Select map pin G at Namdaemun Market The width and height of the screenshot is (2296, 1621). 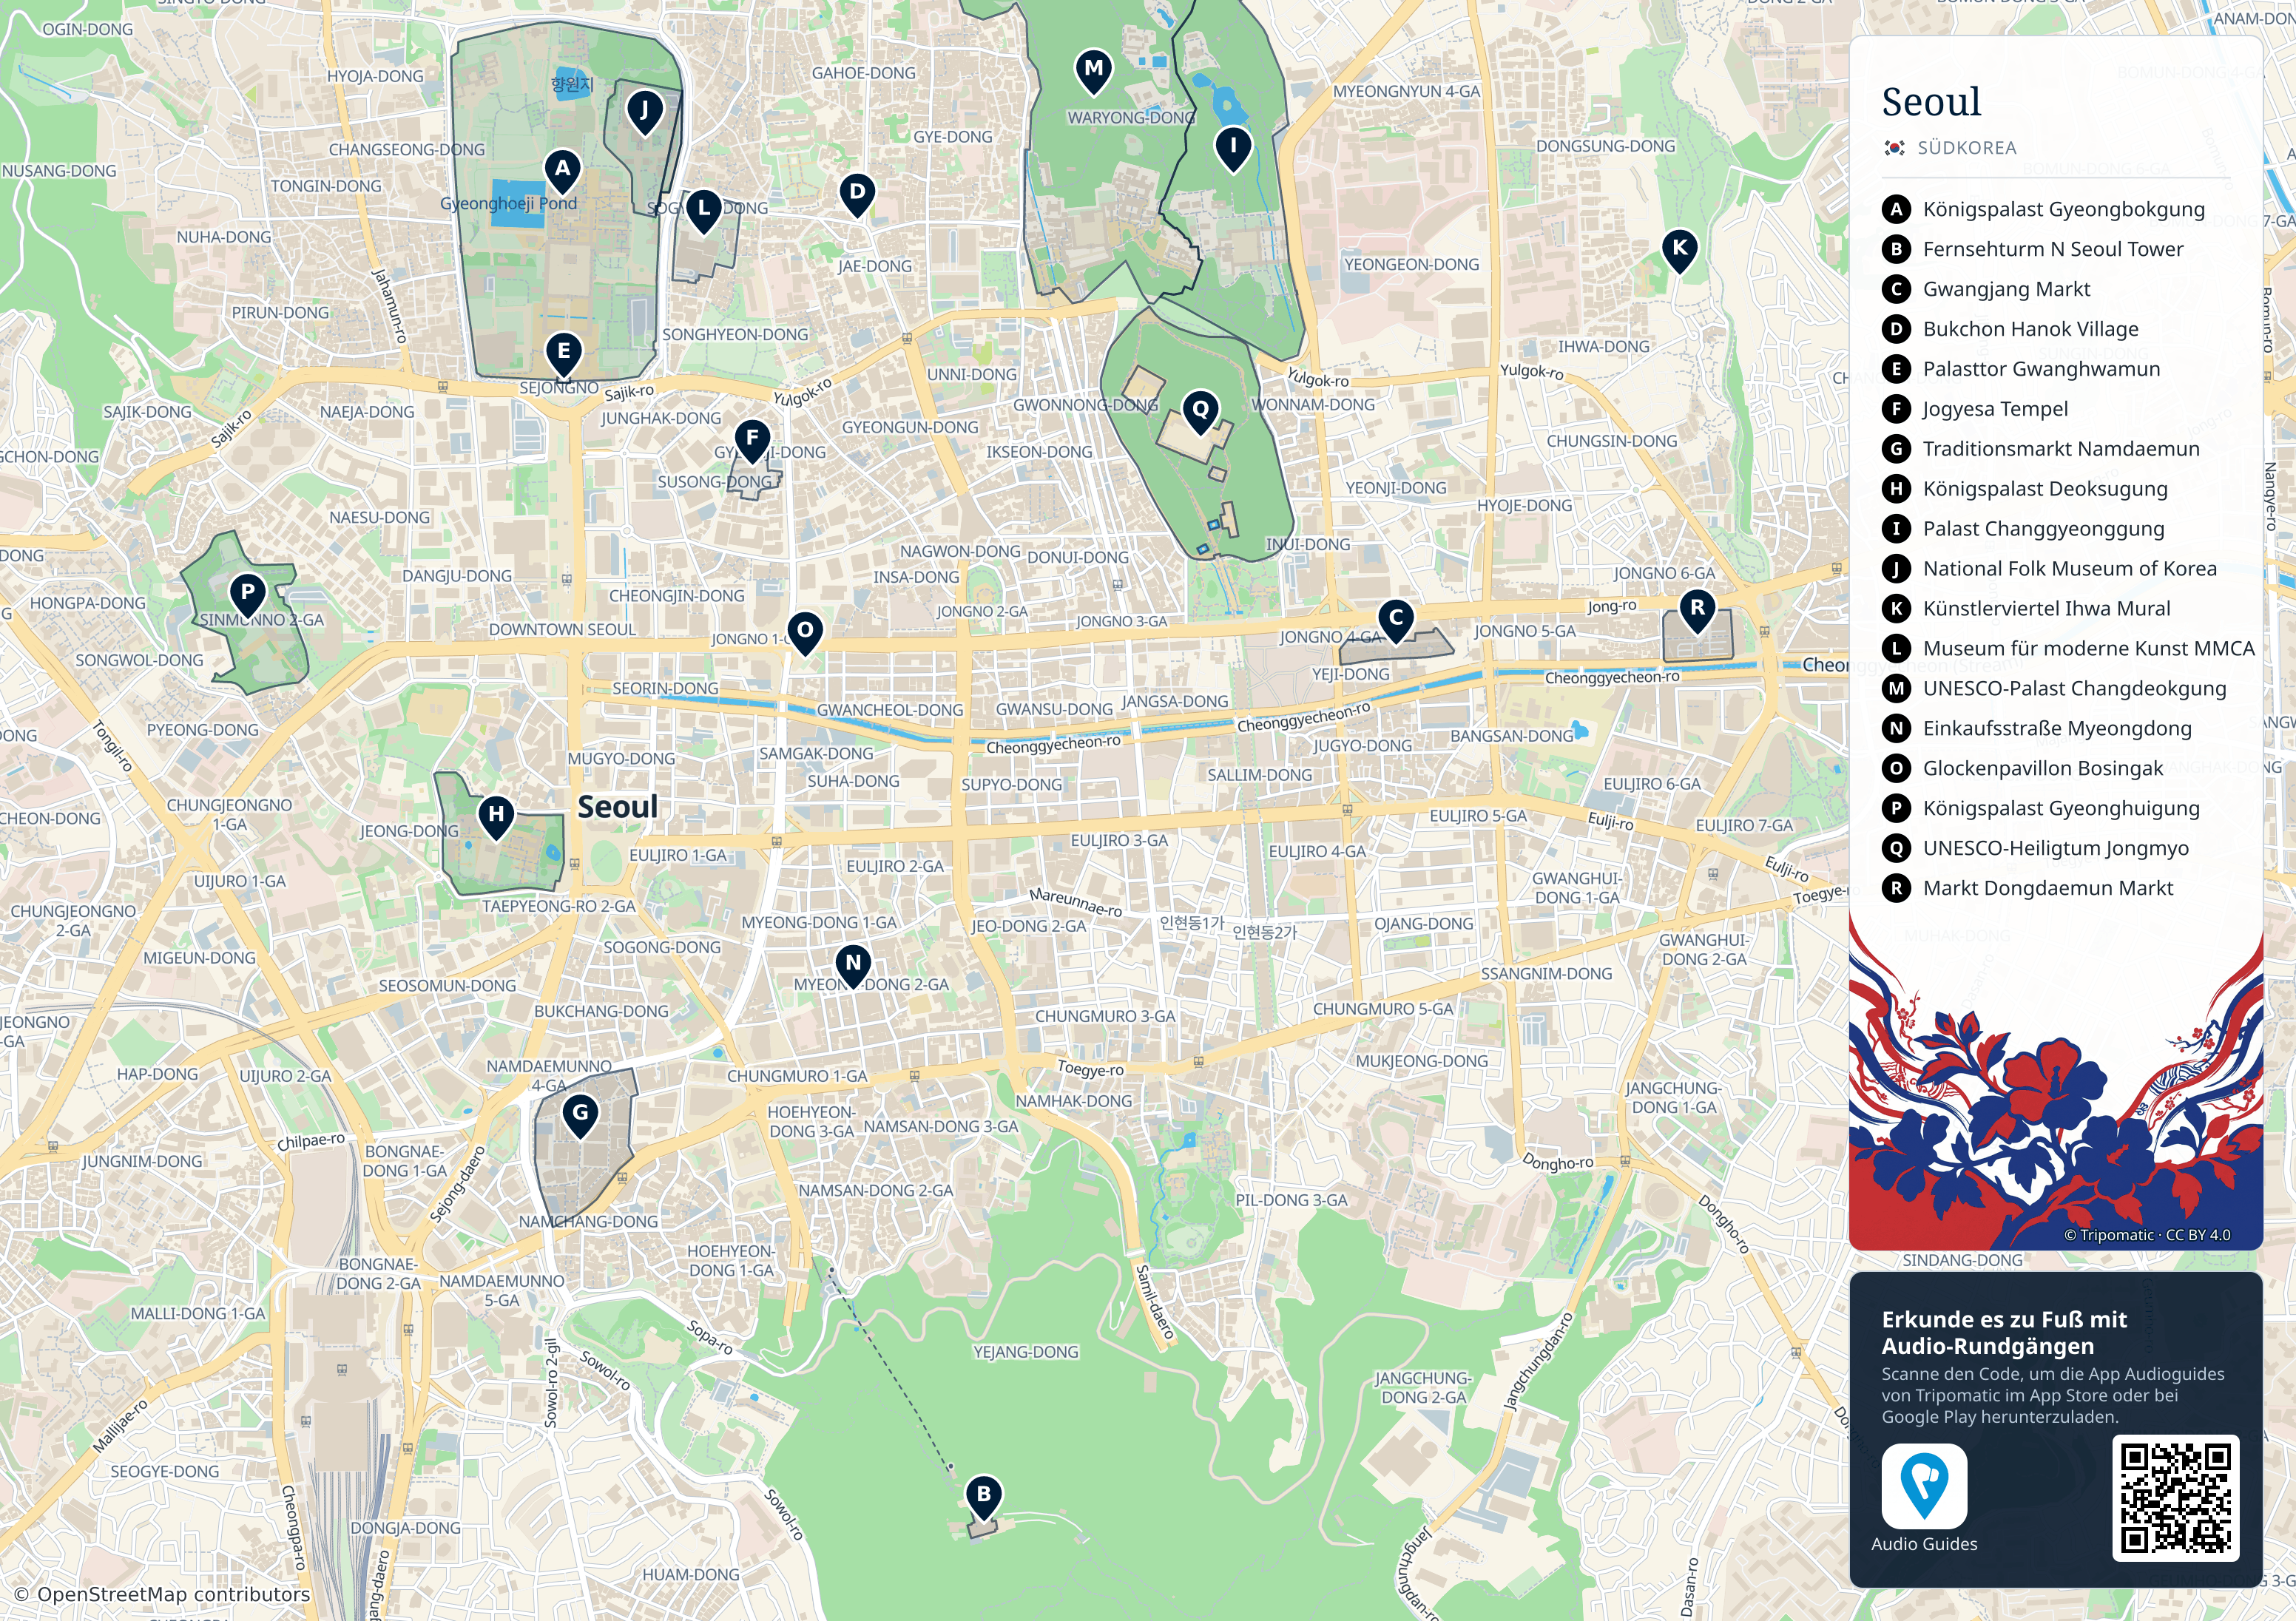580,1116
